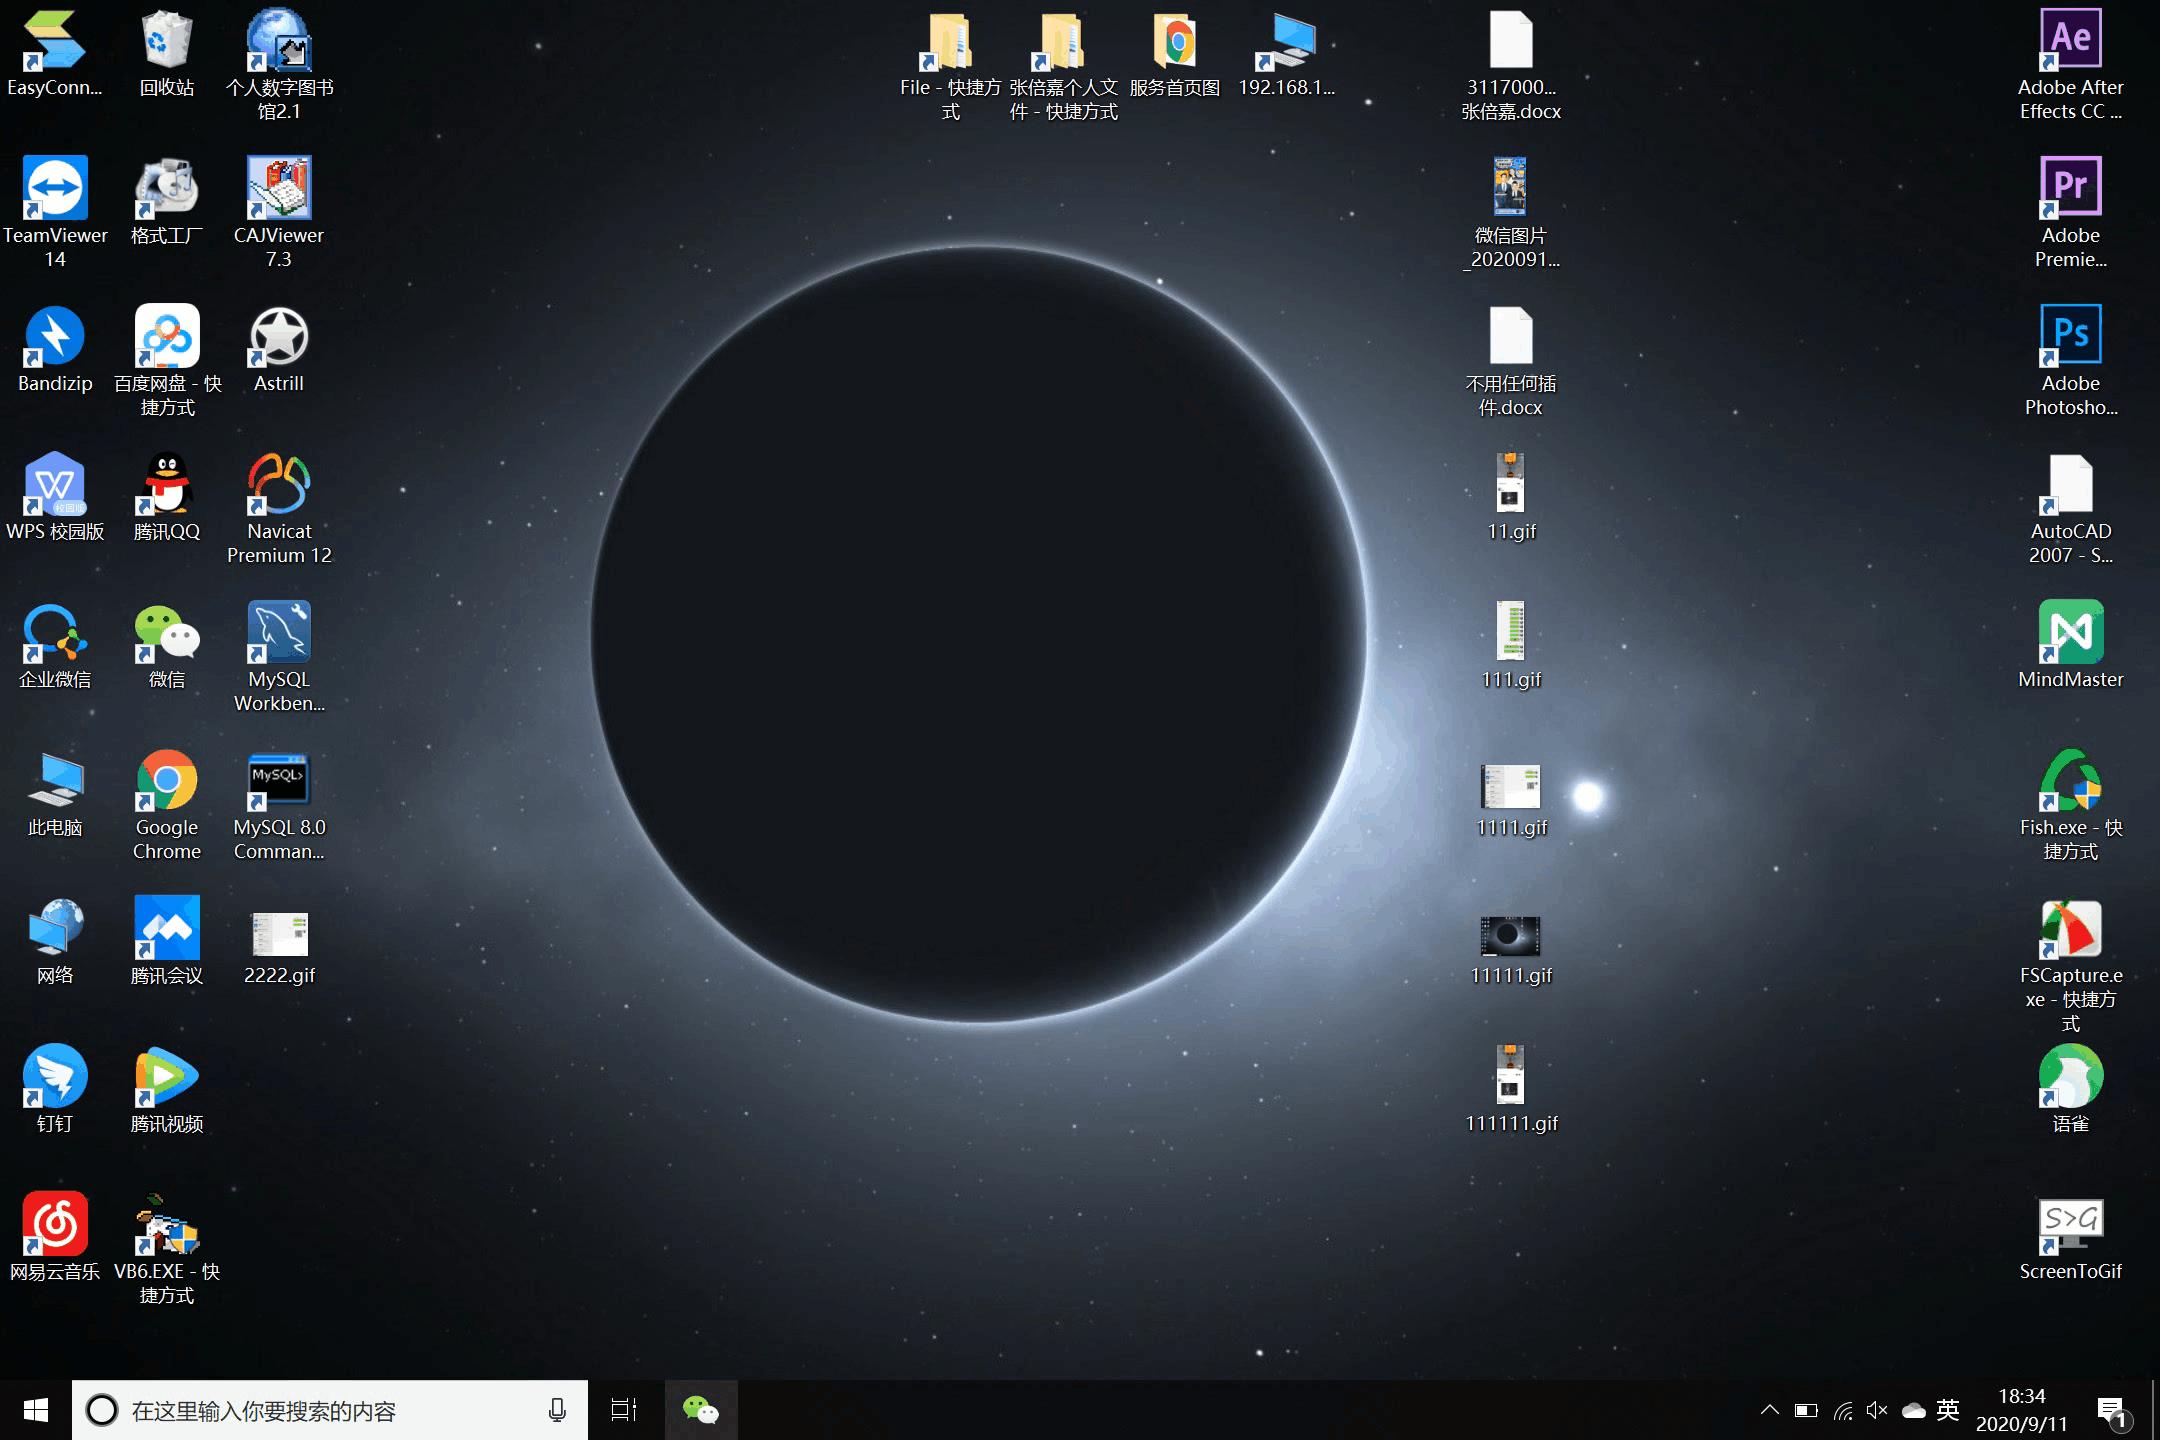2160x1440 pixels.
Task: Click the MindMaster shortcut icon
Action: (2070, 633)
